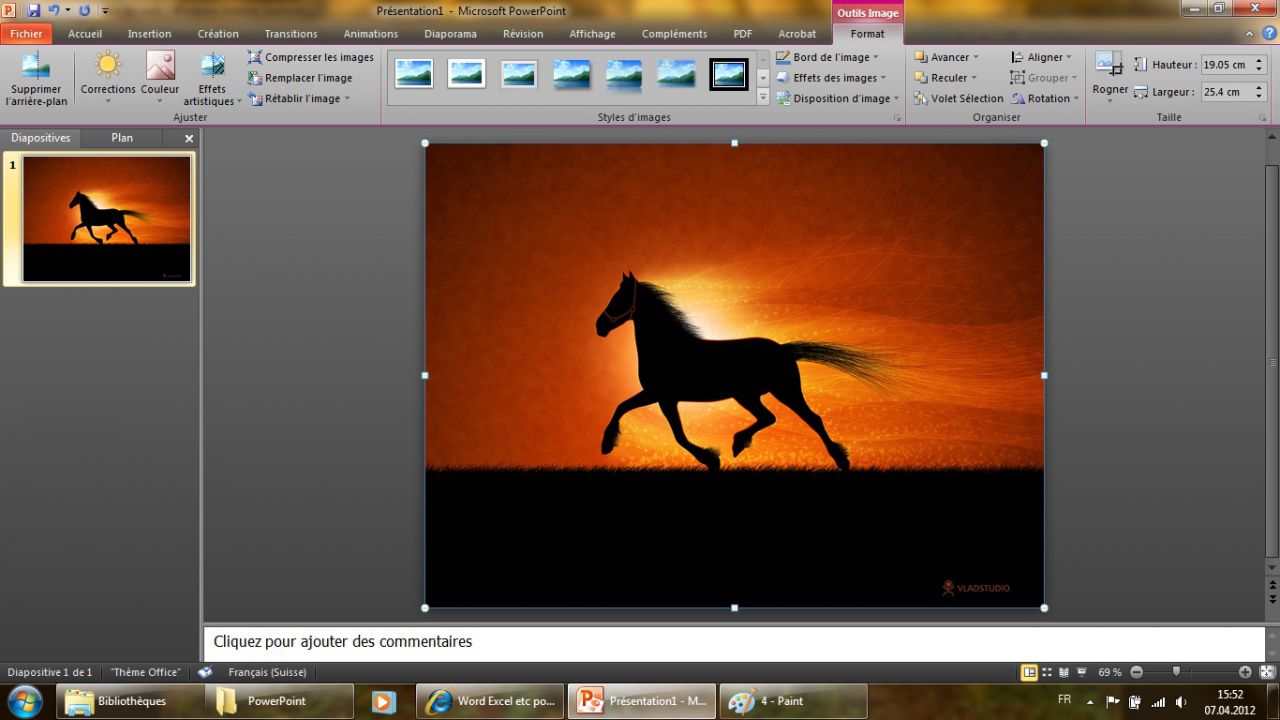
Task: Open Effets artistiques gallery
Action: point(212,66)
